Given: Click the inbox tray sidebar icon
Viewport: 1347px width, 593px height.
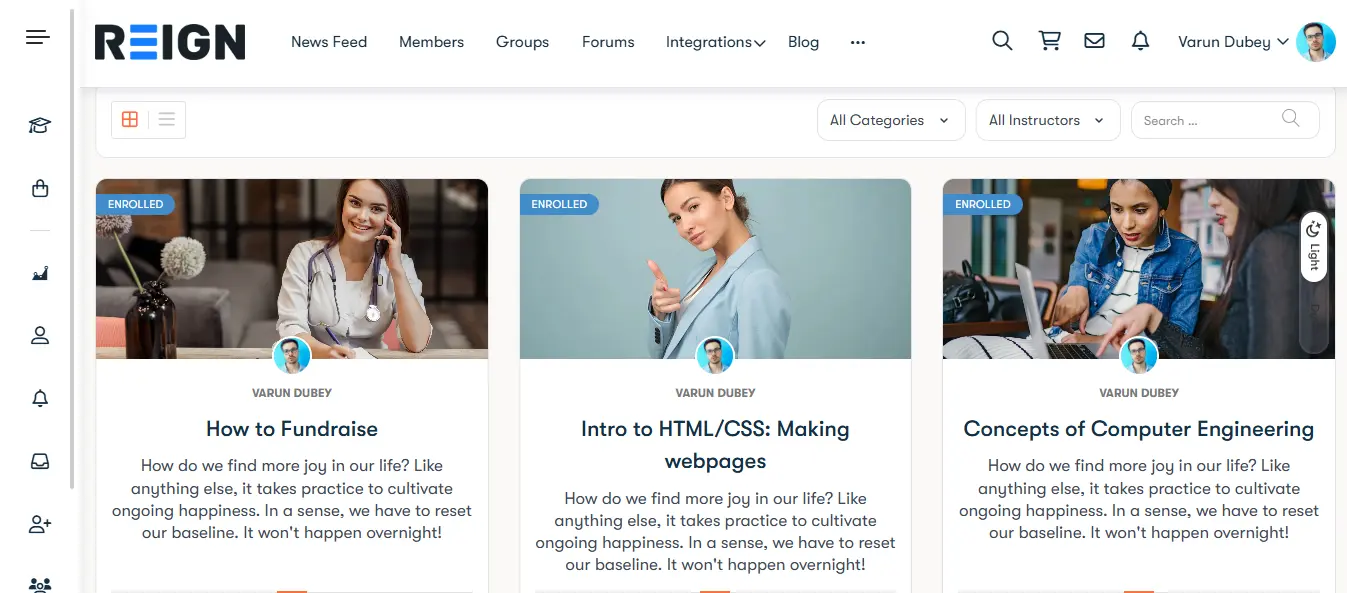Looking at the screenshot, I should pyautogui.click(x=40, y=461).
